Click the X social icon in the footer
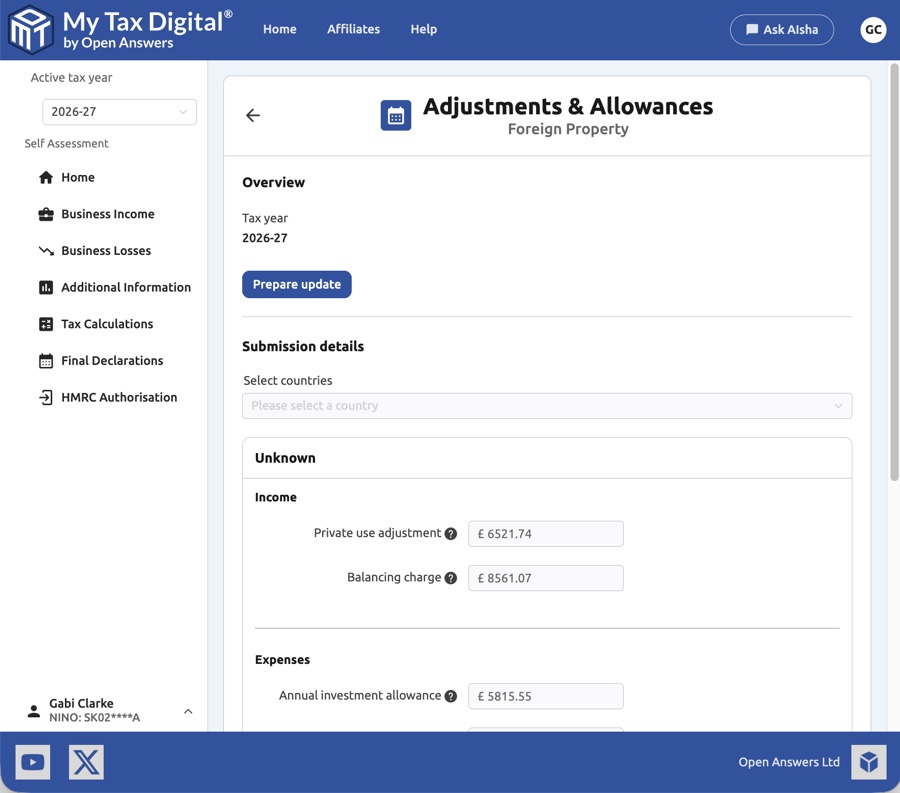 point(86,761)
